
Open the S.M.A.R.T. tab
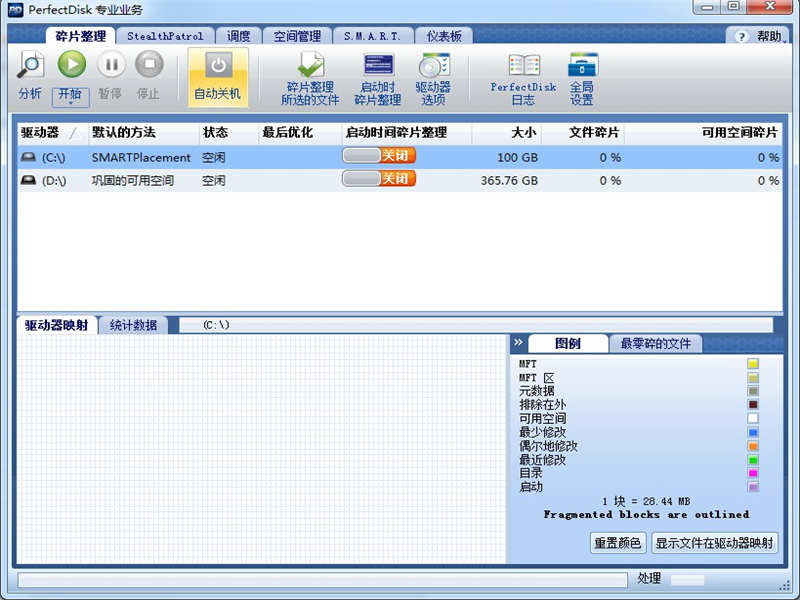coord(372,36)
